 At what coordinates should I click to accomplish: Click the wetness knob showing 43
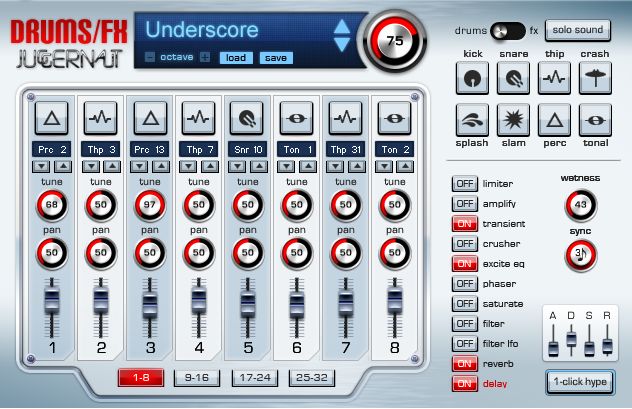click(580, 204)
